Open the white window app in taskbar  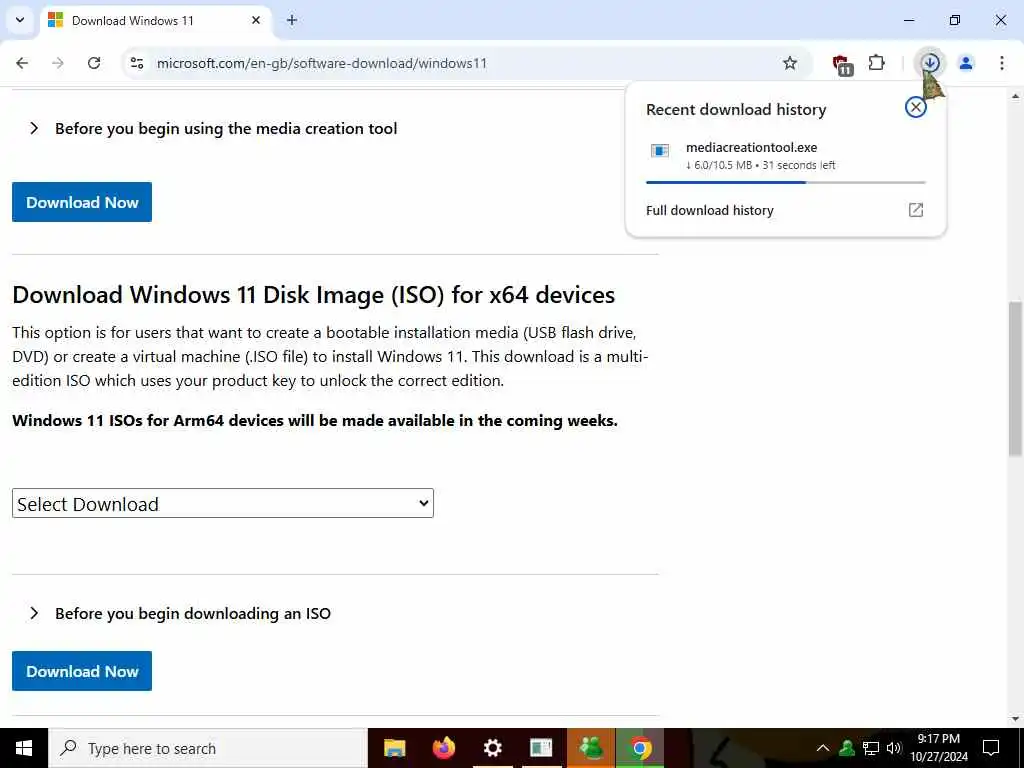(x=541, y=748)
